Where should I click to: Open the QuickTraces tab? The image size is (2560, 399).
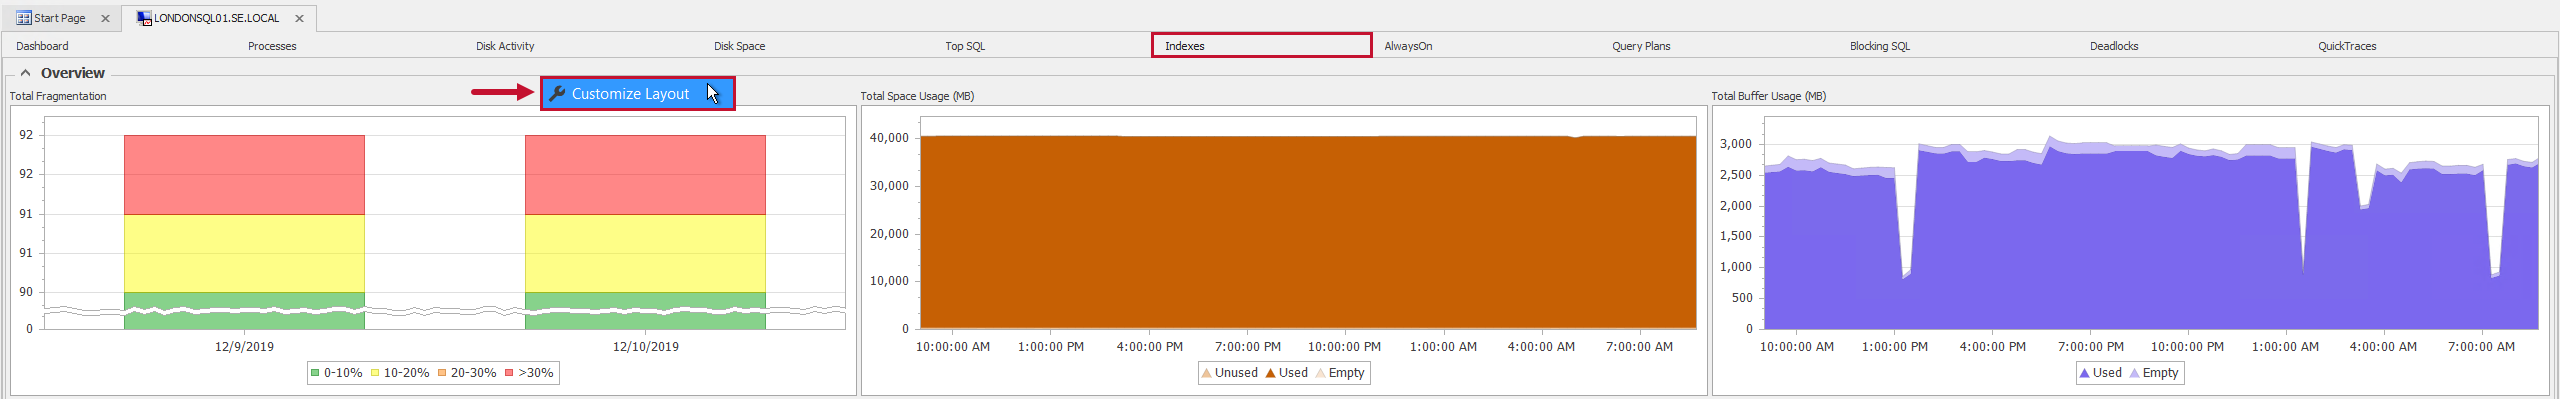click(2347, 46)
